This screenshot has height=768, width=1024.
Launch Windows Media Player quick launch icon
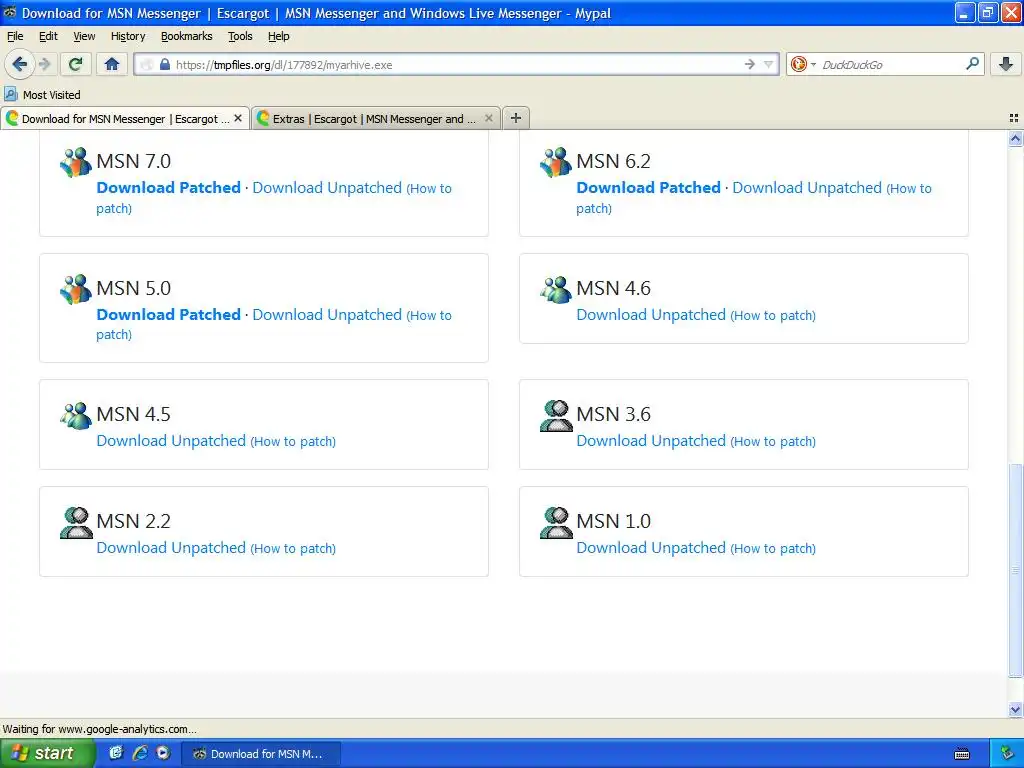click(x=163, y=753)
